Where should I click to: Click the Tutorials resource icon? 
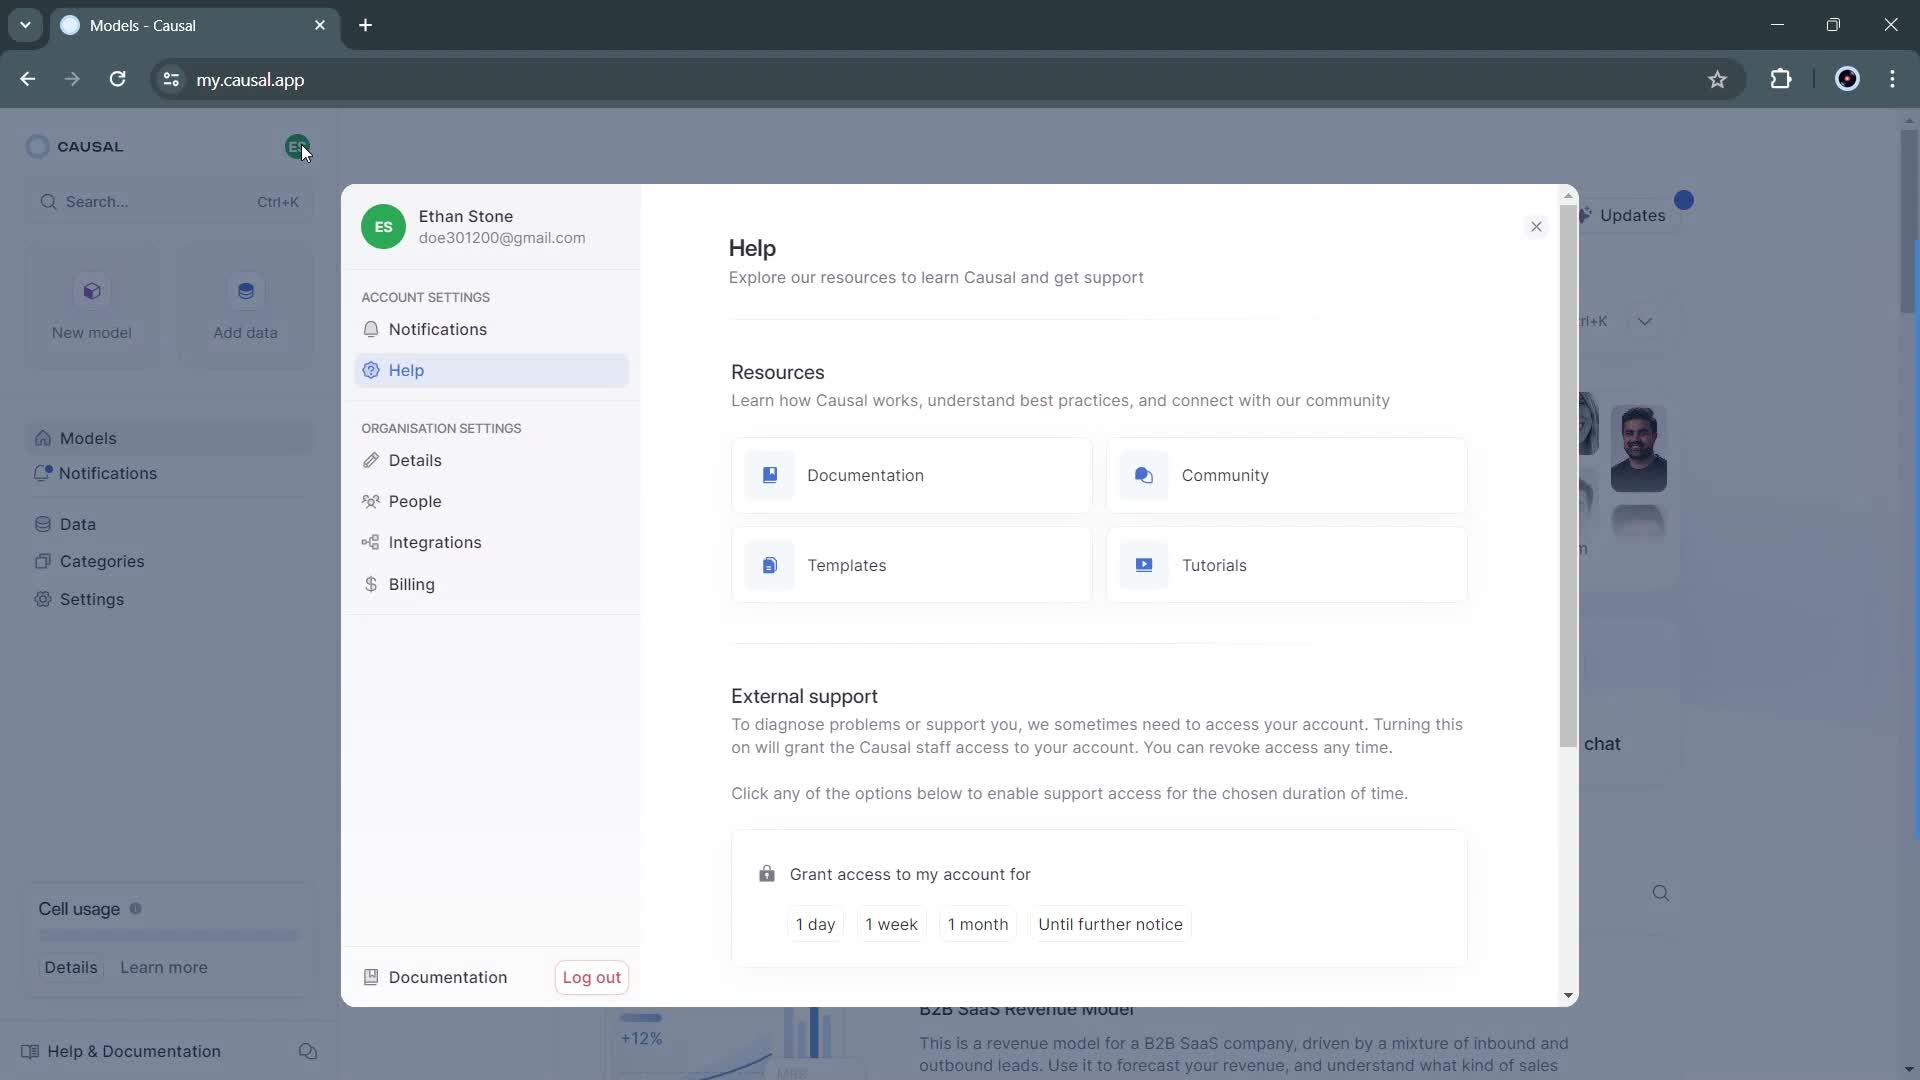coord(1143,564)
